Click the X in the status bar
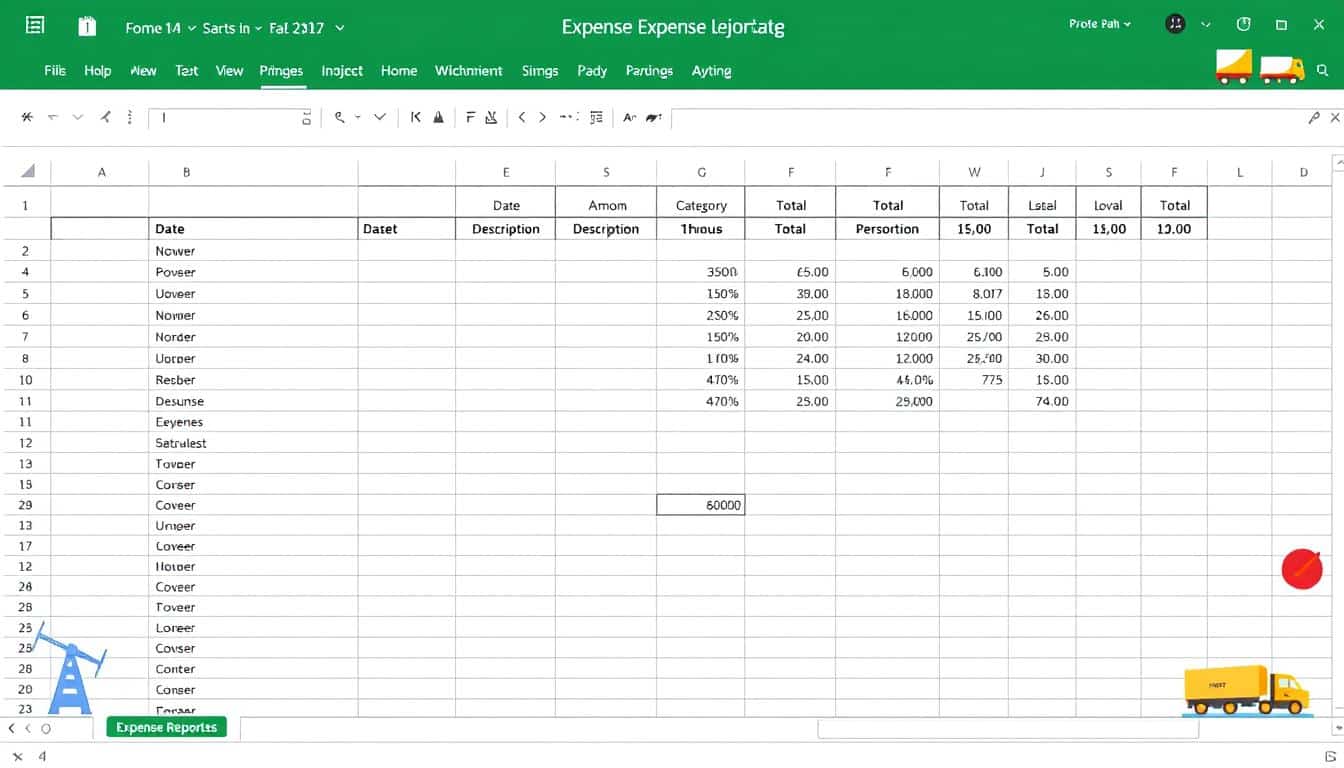This screenshot has width=1344, height=768. point(17,757)
